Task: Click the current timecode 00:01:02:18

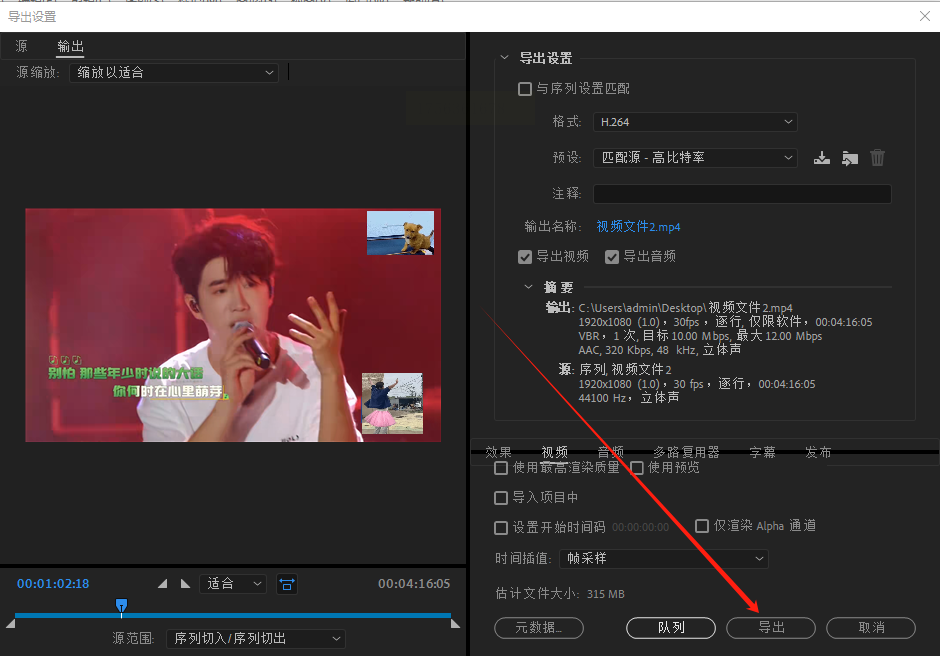Action: tap(53, 583)
